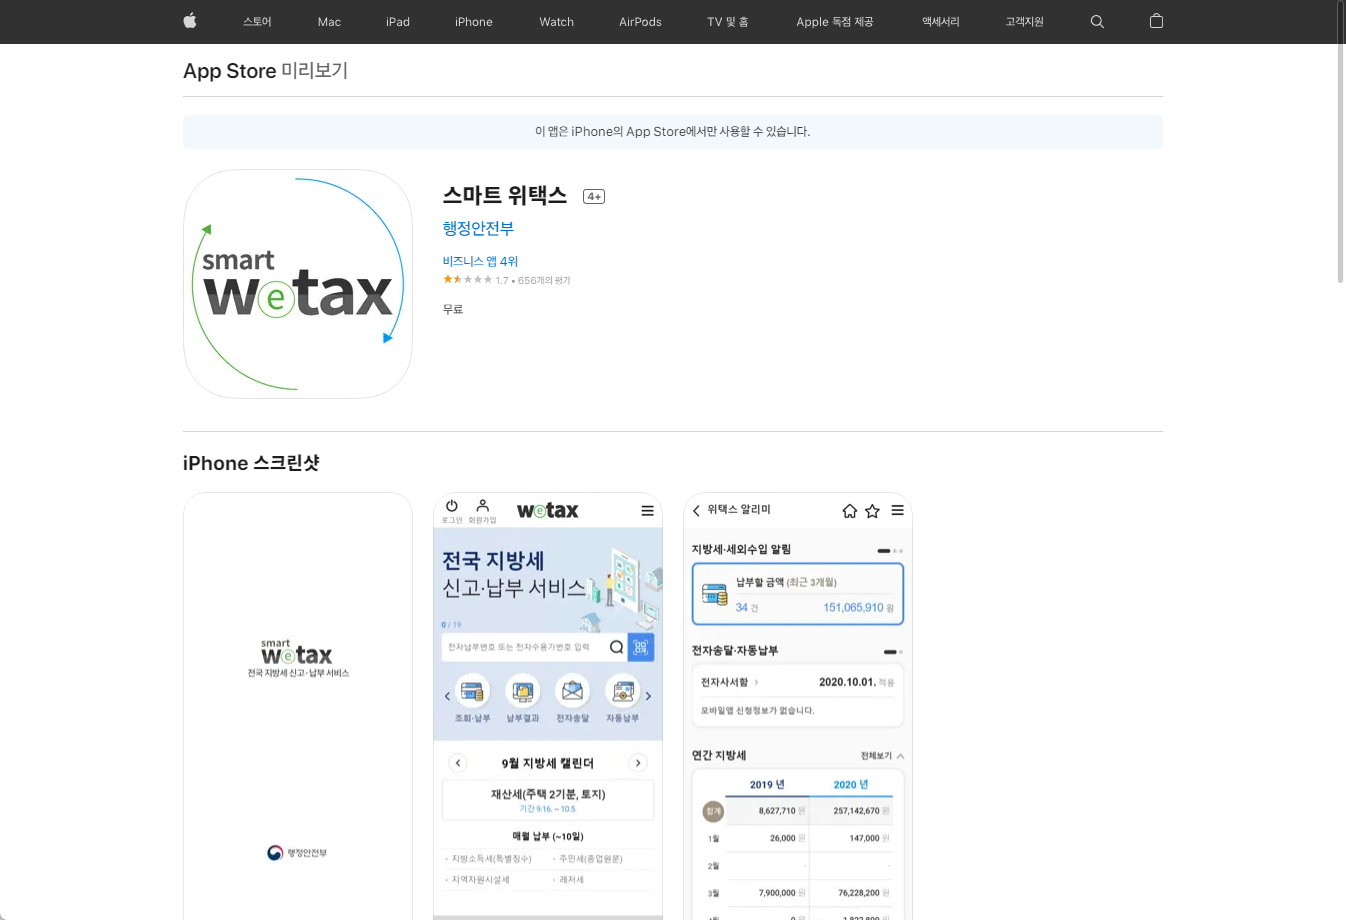
Task: Show next month in 지방세 캘린더
Action: click(638, 763)
